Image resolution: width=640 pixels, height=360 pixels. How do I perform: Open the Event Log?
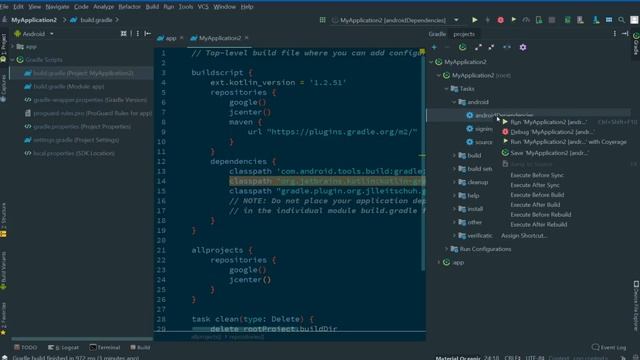coord(609,347)
